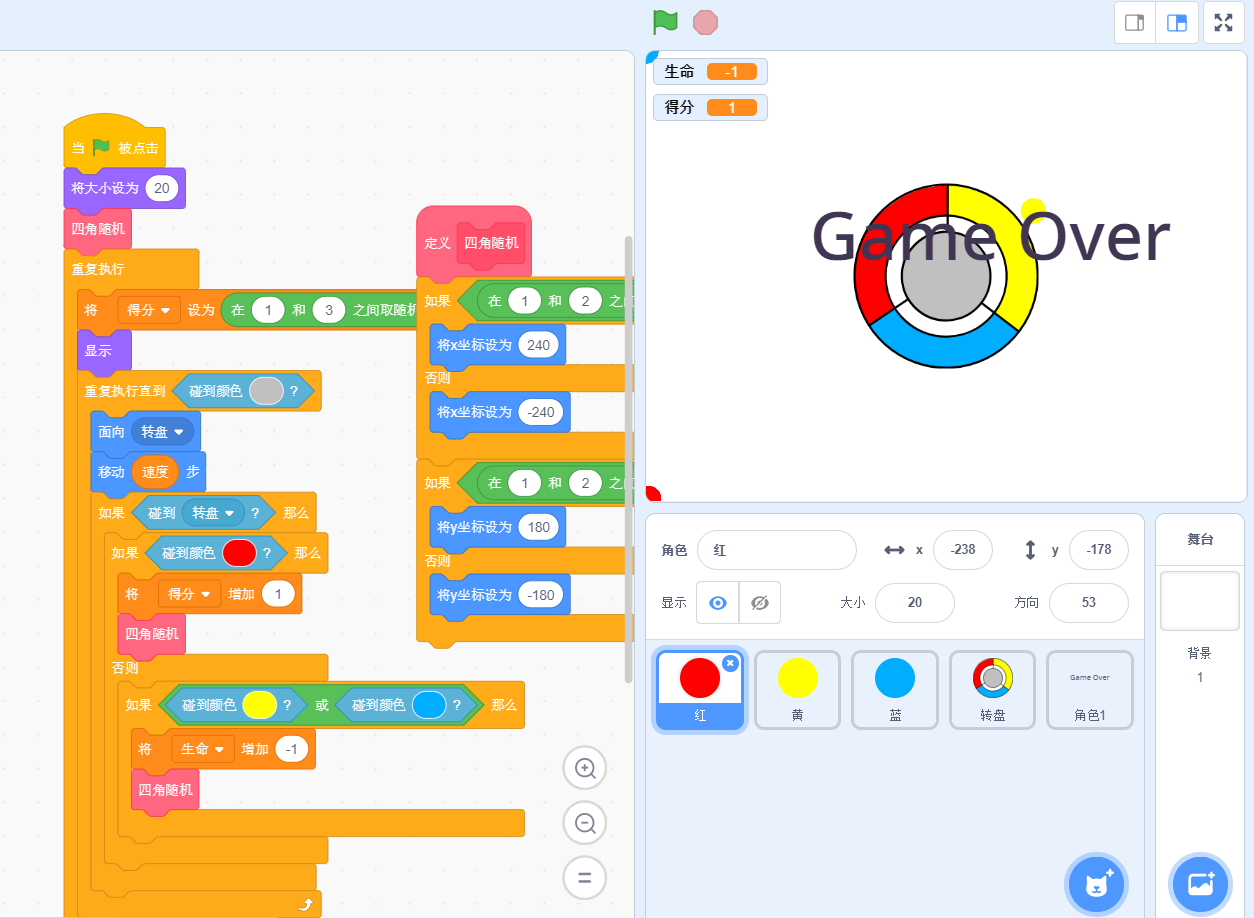
Task: Switch to small stage layout
Action: click(x=1135, y=23)
